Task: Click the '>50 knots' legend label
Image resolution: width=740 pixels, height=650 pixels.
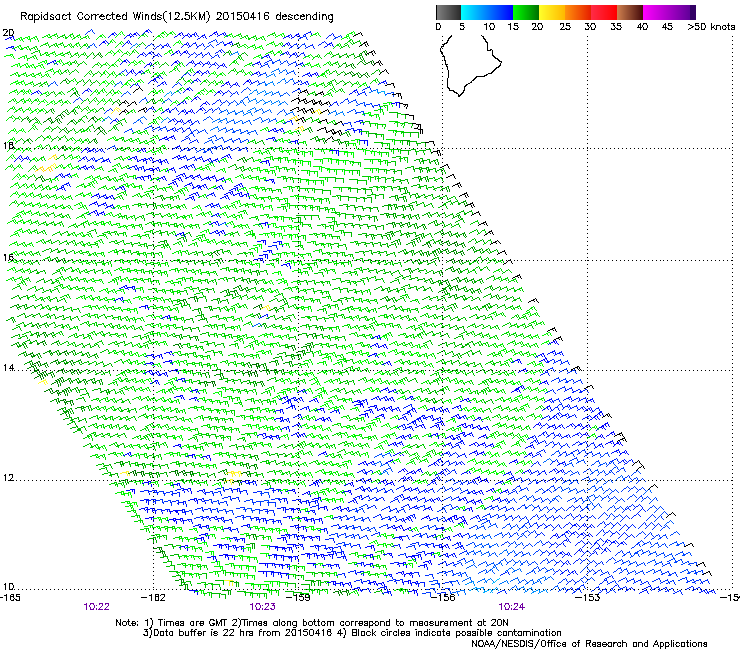Action: point(711,27)
